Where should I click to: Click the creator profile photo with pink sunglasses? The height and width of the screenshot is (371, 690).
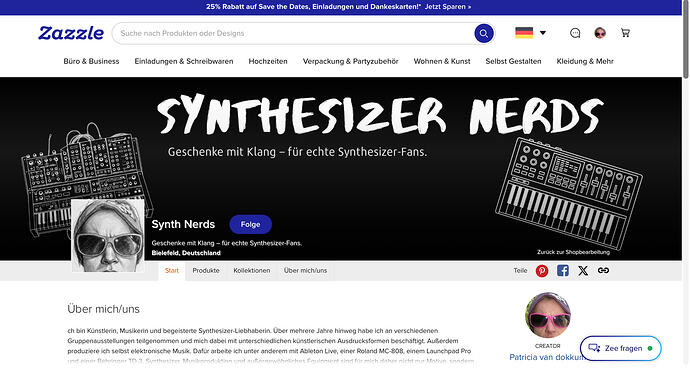click(x=548, y=315)
